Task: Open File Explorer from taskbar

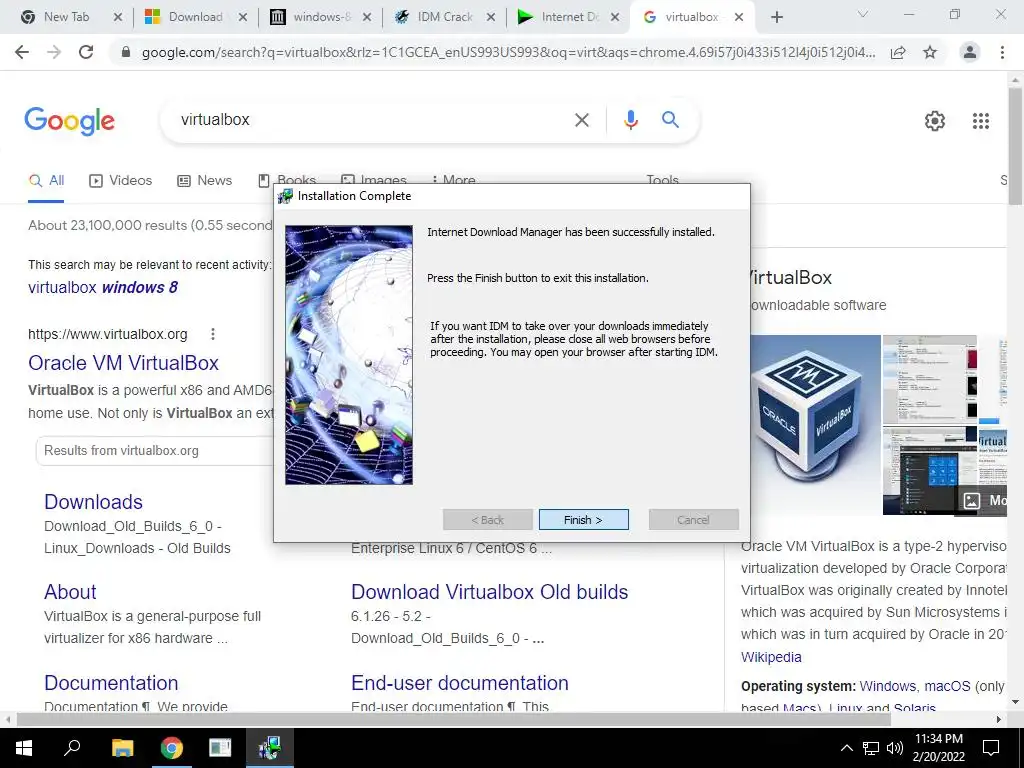Action: coord(122,748)
